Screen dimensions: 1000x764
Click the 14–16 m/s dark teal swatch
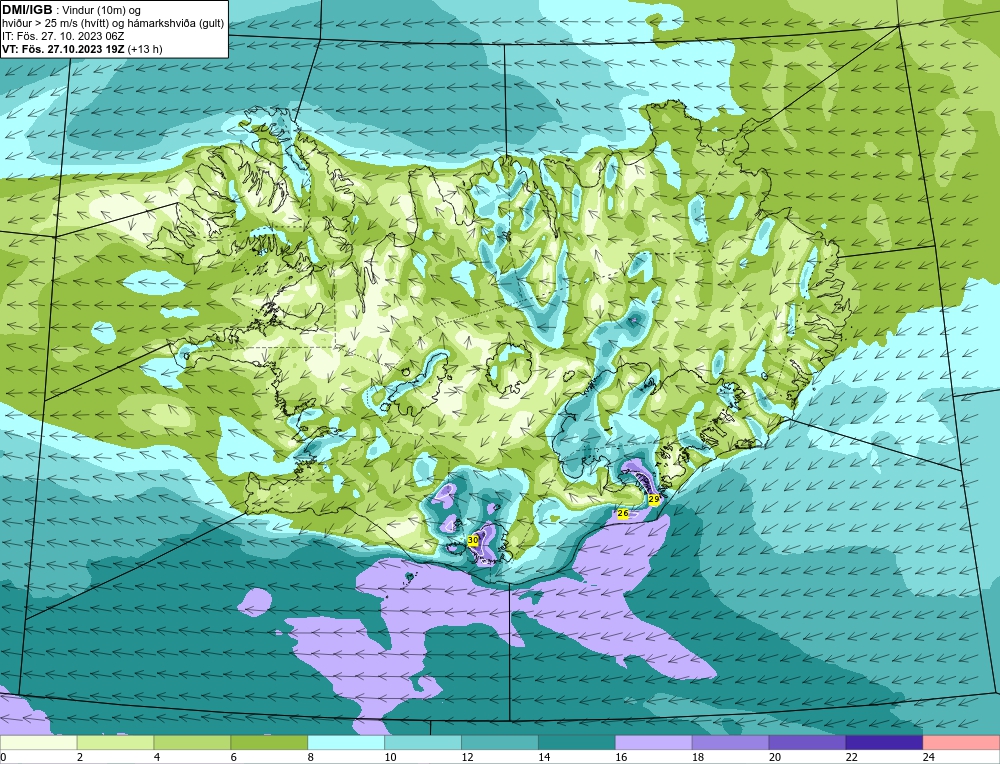pyautogui.click(x=577, y=743)
